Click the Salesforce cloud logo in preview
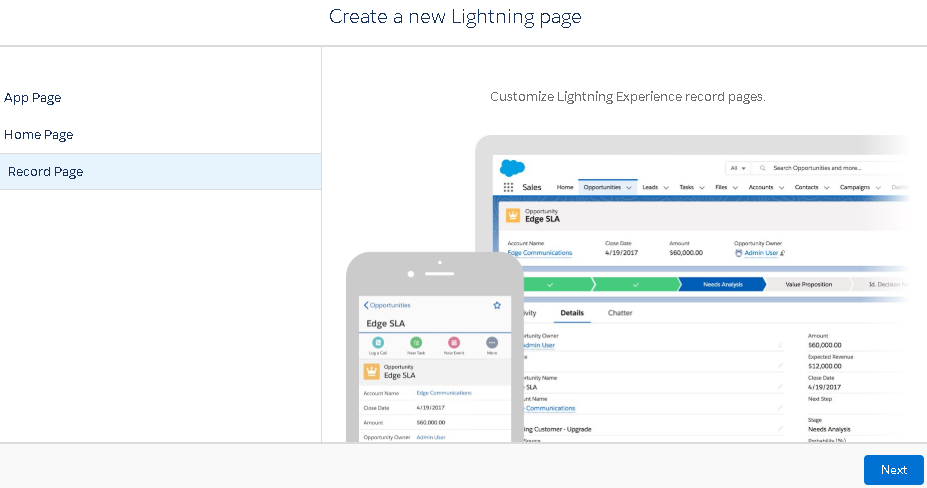 [x=512, y=168]
